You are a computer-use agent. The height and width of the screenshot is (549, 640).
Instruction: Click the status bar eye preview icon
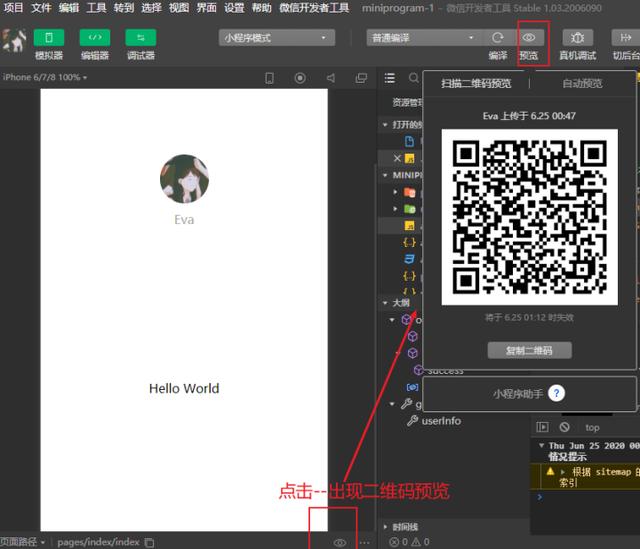pyautogui.click(x=340, y=542)
